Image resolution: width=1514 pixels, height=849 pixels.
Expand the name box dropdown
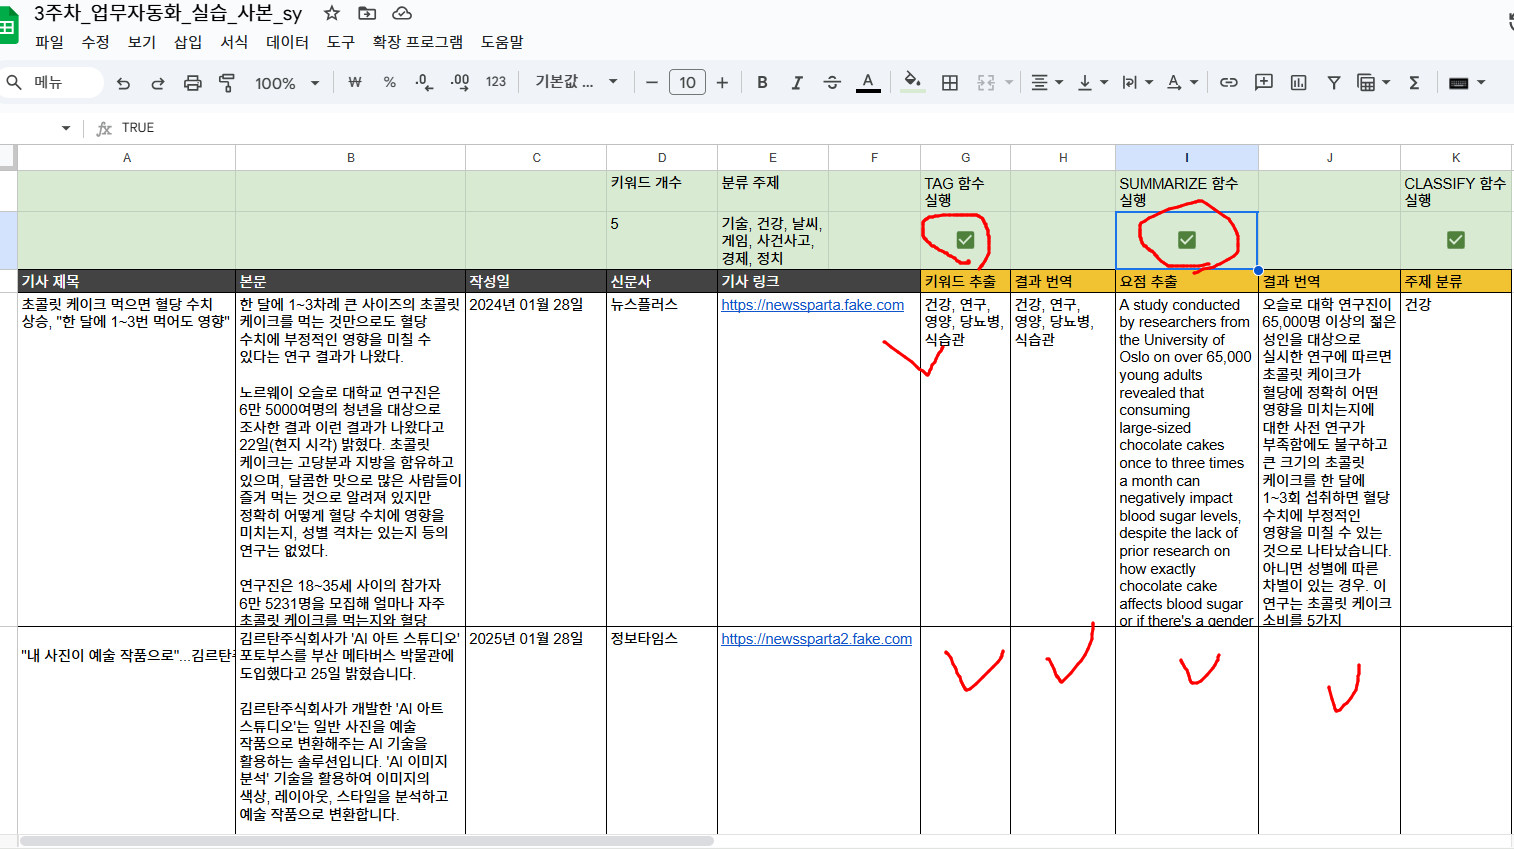(66, 128)
